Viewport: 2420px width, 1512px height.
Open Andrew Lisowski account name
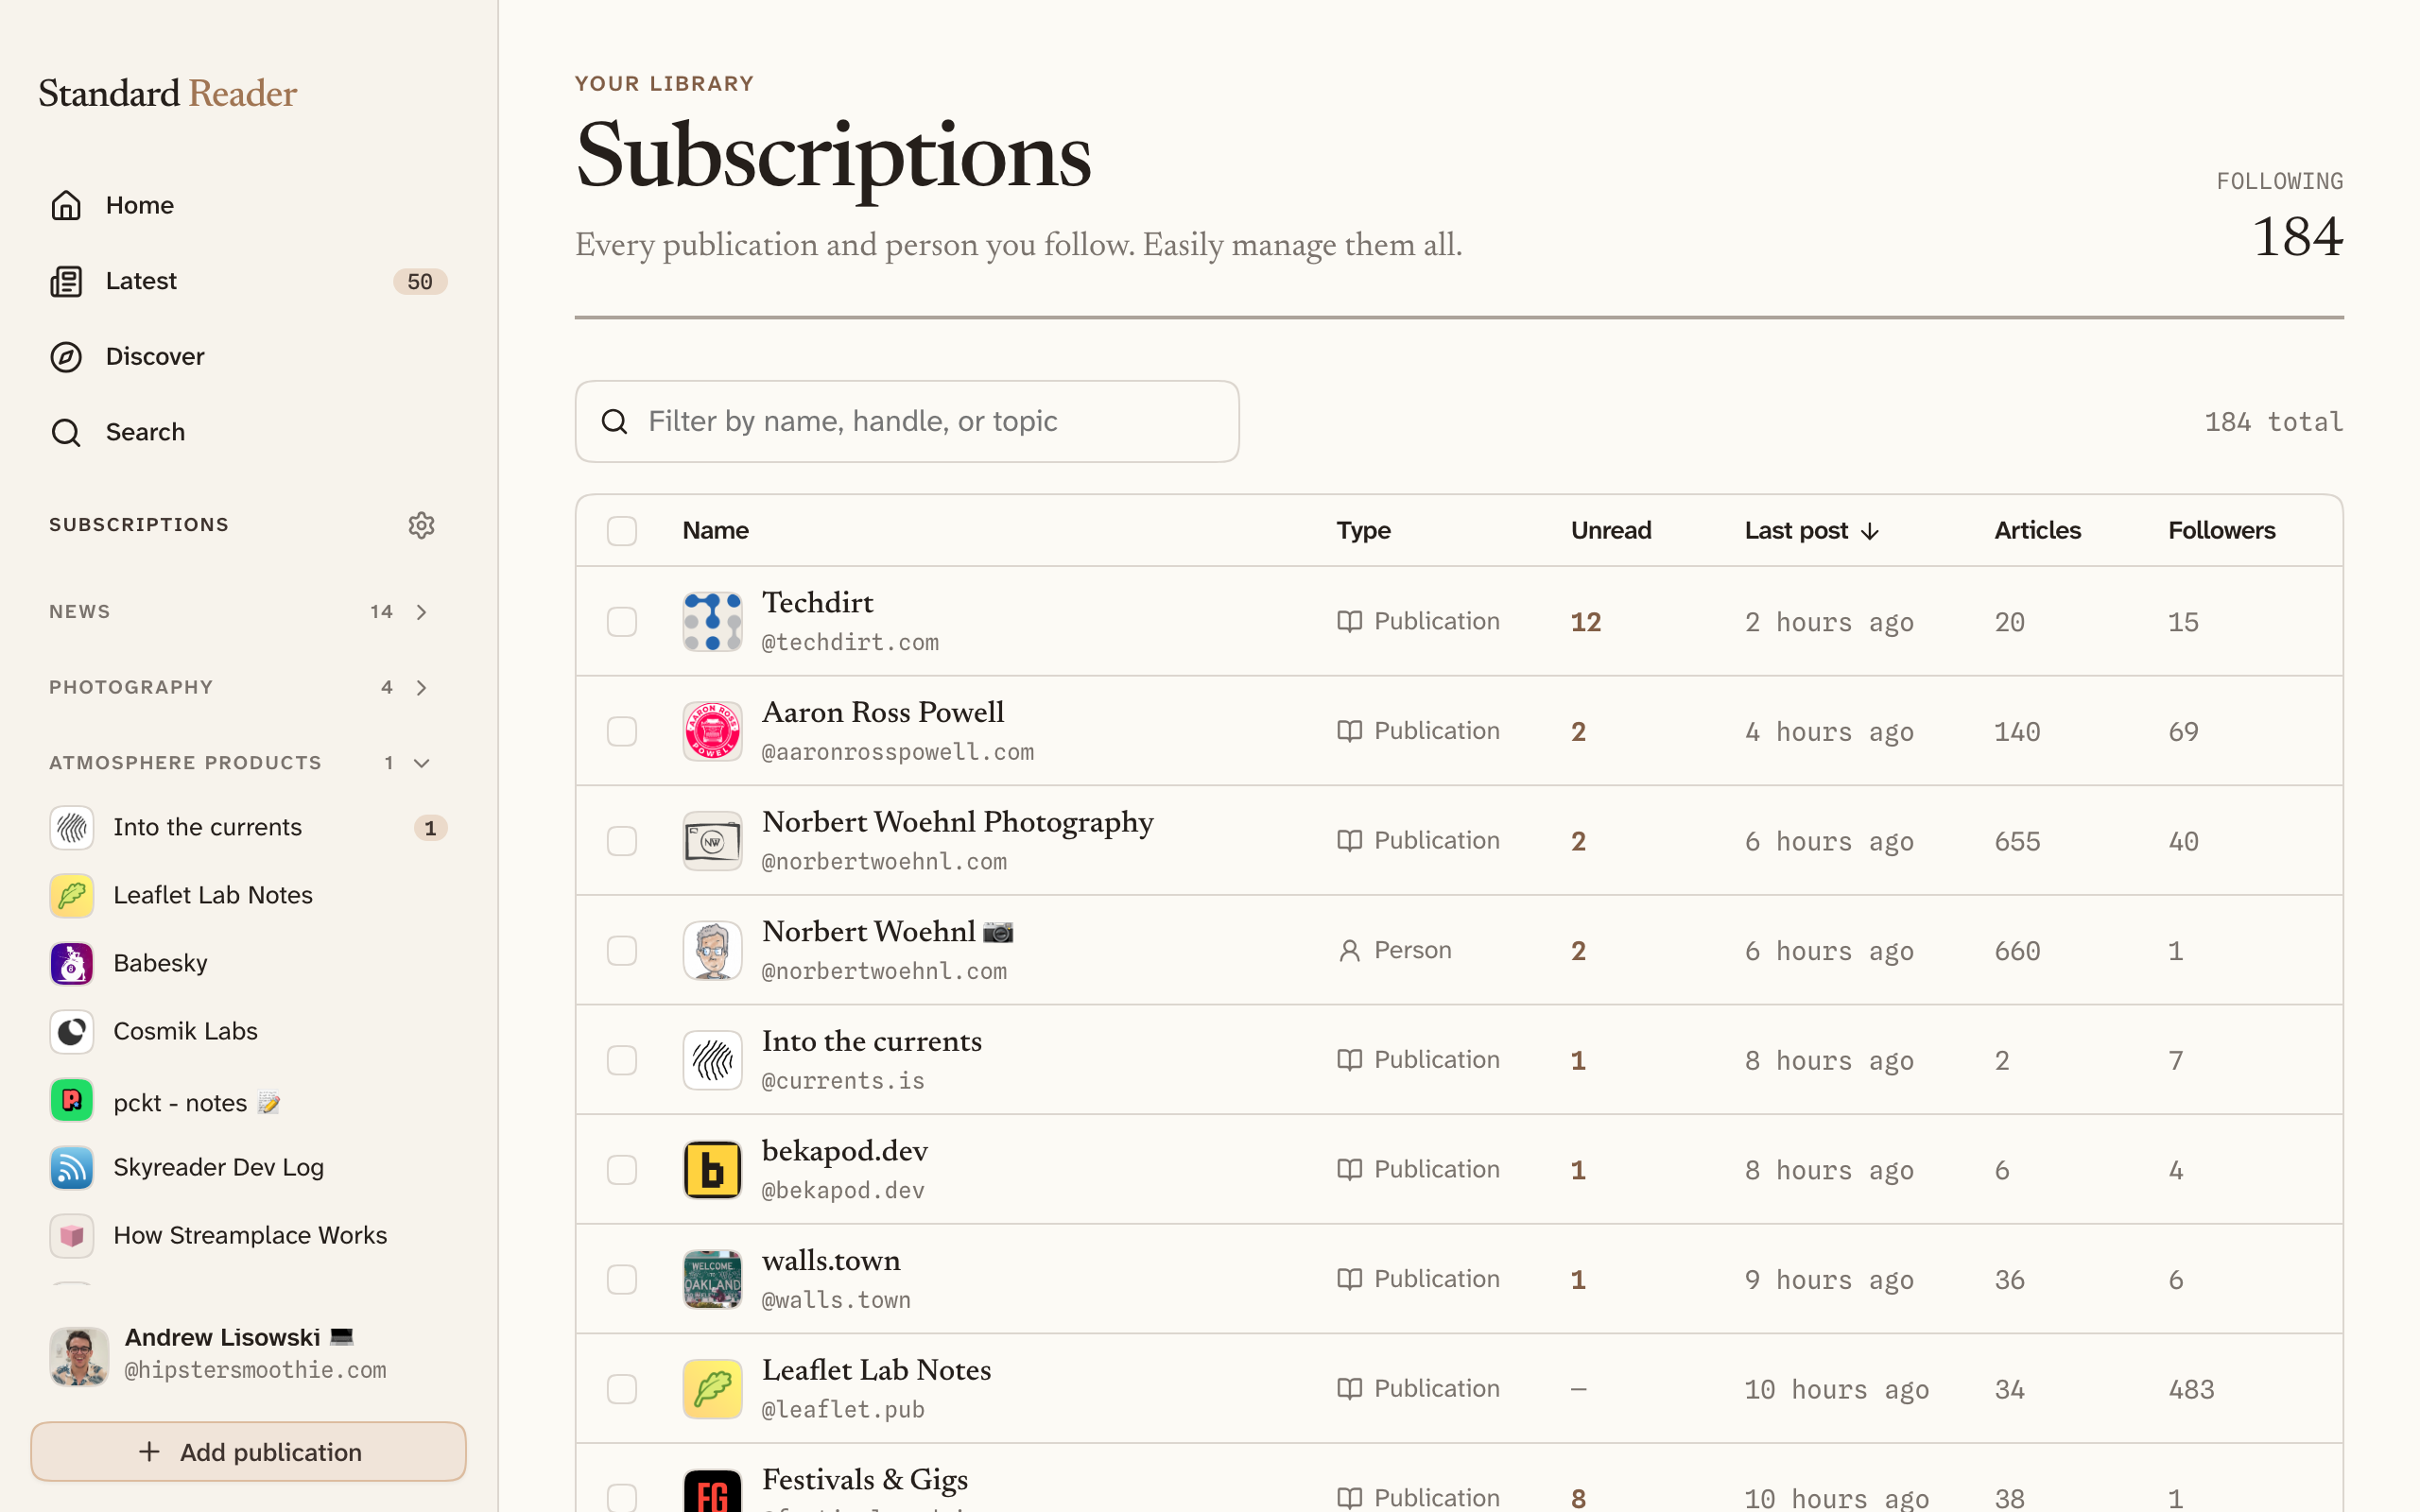pyautogui.click(x=239, y=1337)
